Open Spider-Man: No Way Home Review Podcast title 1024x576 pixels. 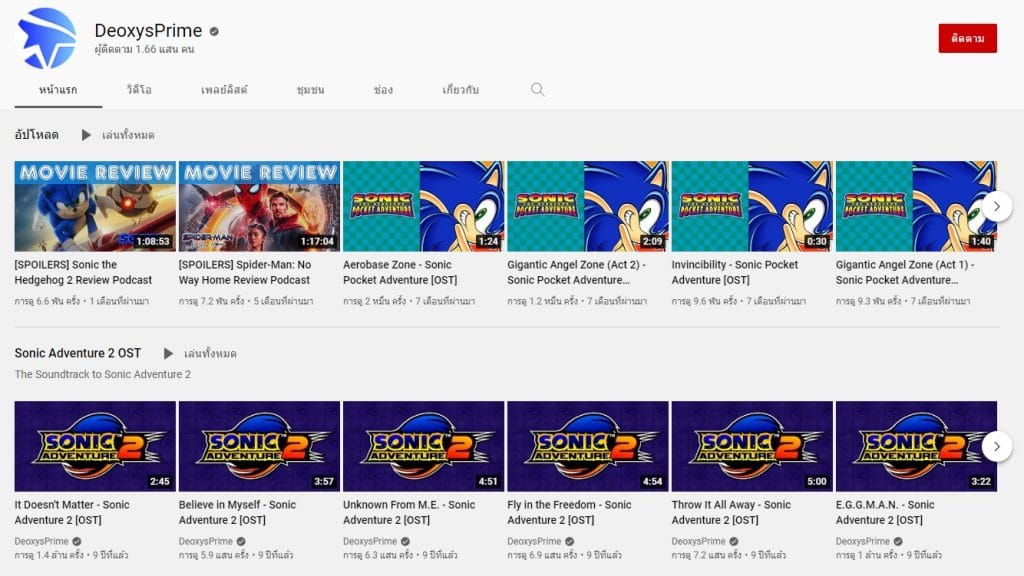coord(245,272)
